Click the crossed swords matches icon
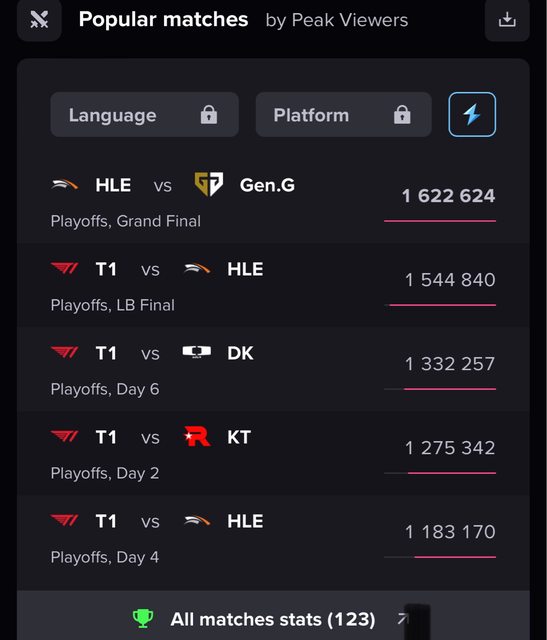The width and height of the screenshot is (547, 640). [39, 20]
